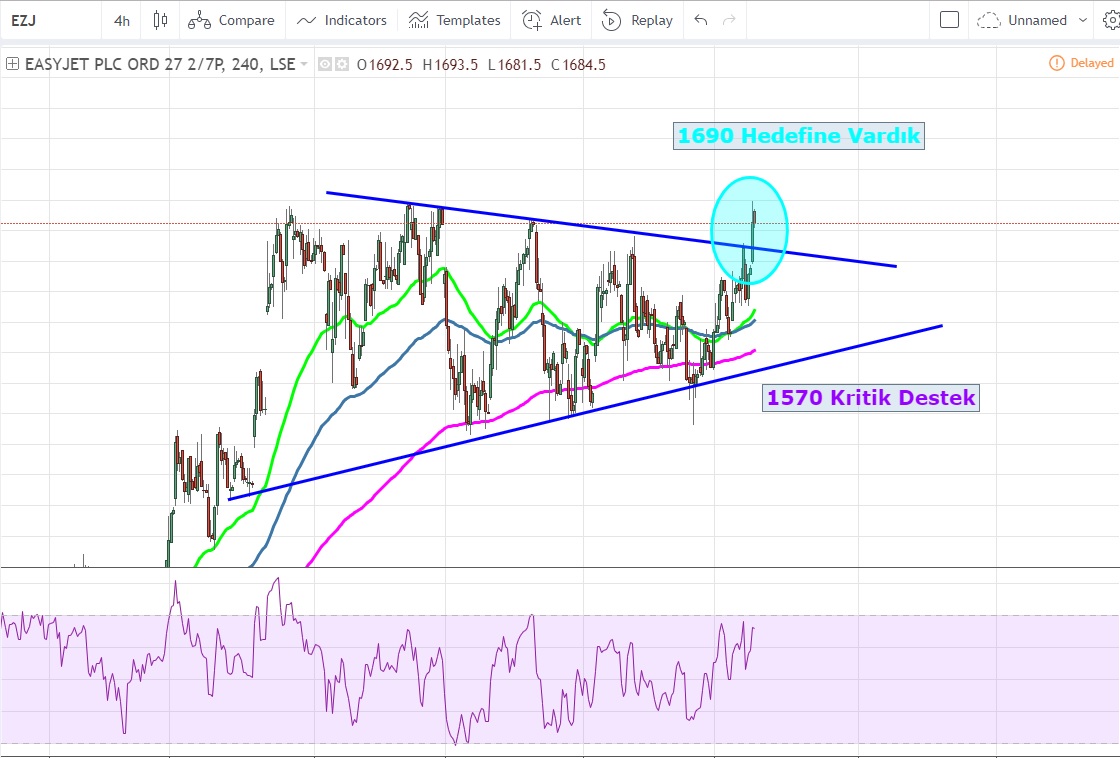Click the layout select square icon

point(950,20)
